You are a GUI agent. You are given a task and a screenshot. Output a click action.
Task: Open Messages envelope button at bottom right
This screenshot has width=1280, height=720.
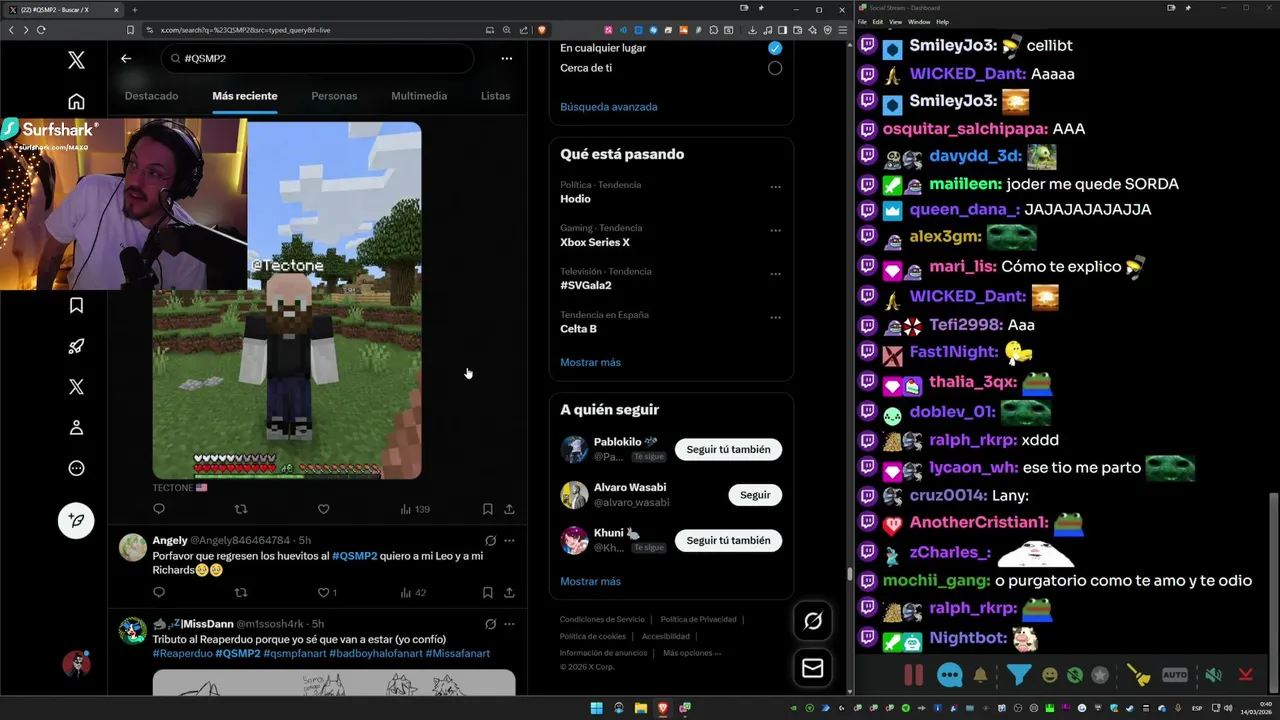click(813, 667)
